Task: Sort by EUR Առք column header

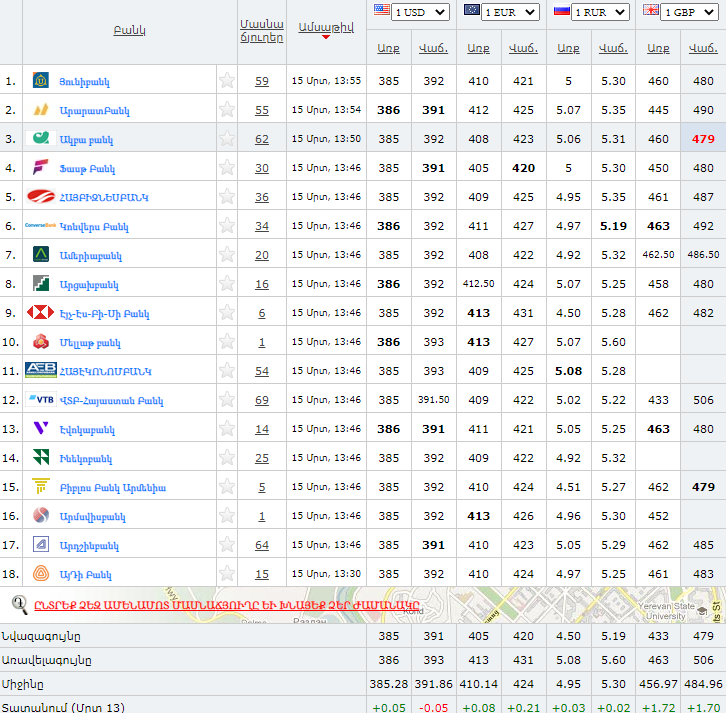Action: (x=478, y=48)
